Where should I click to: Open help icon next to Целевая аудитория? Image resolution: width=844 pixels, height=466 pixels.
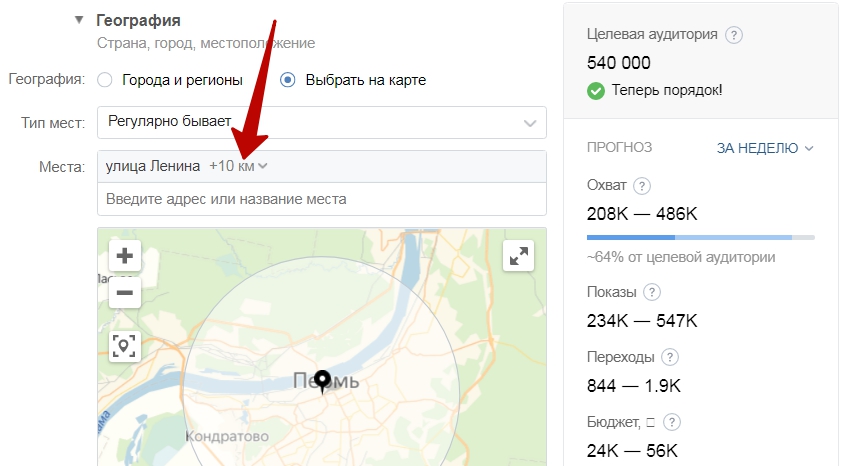734,35
